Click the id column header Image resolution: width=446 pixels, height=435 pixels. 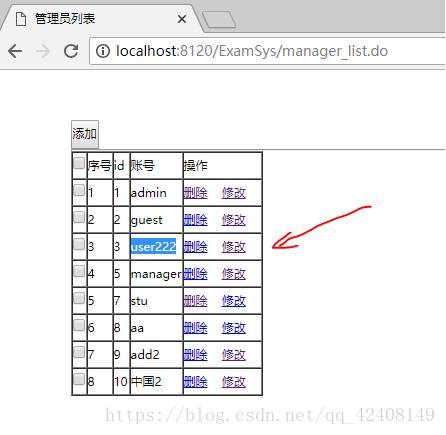pos(122,166)
